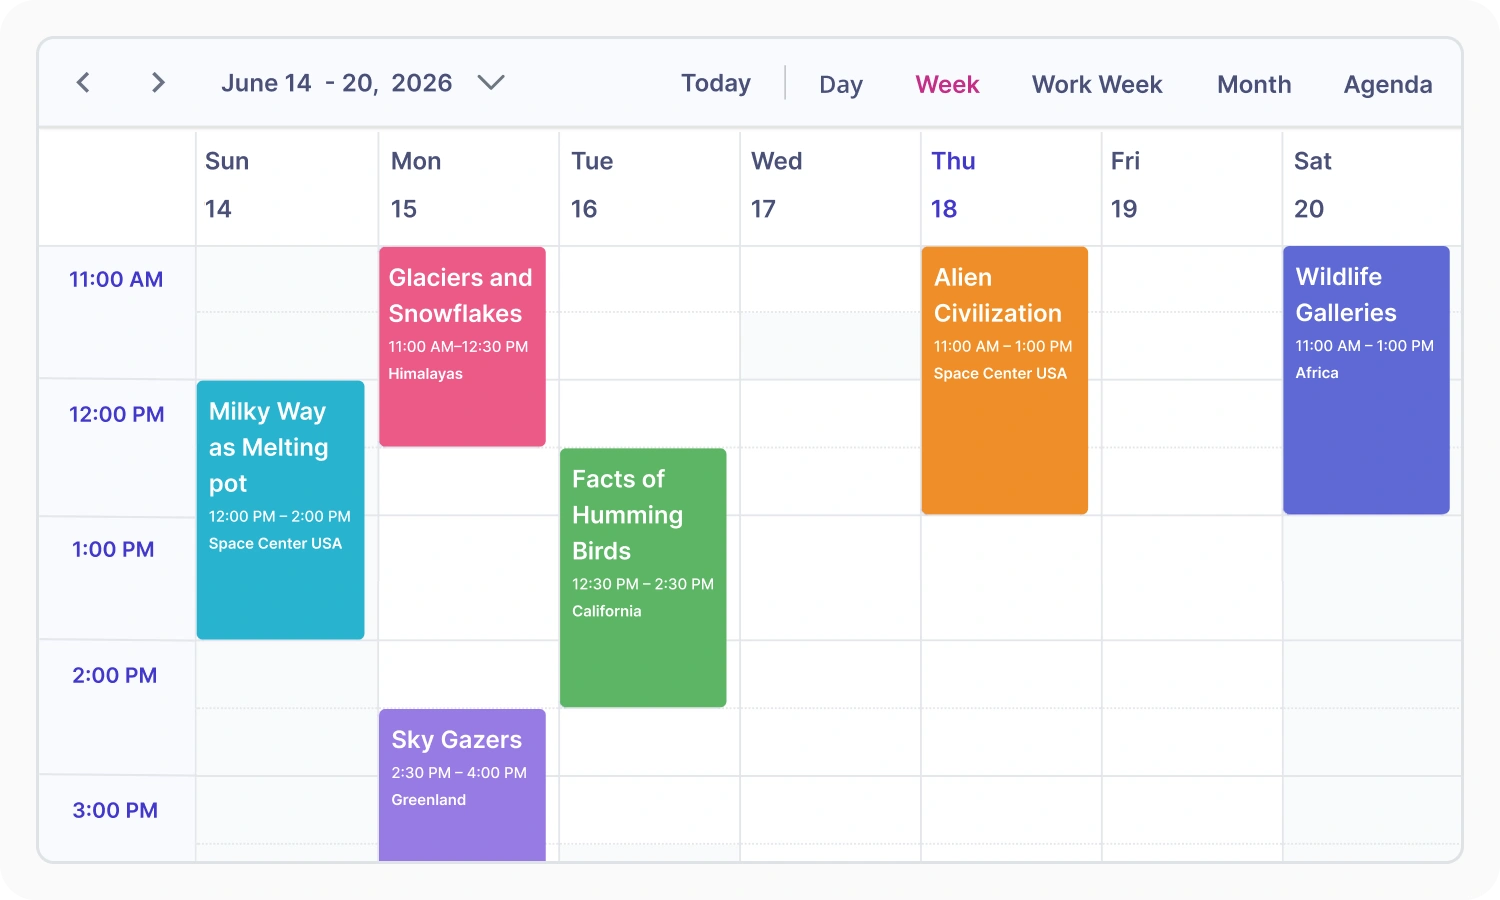
Task: Switch to Work Week view
Action: pos(1097,85)
